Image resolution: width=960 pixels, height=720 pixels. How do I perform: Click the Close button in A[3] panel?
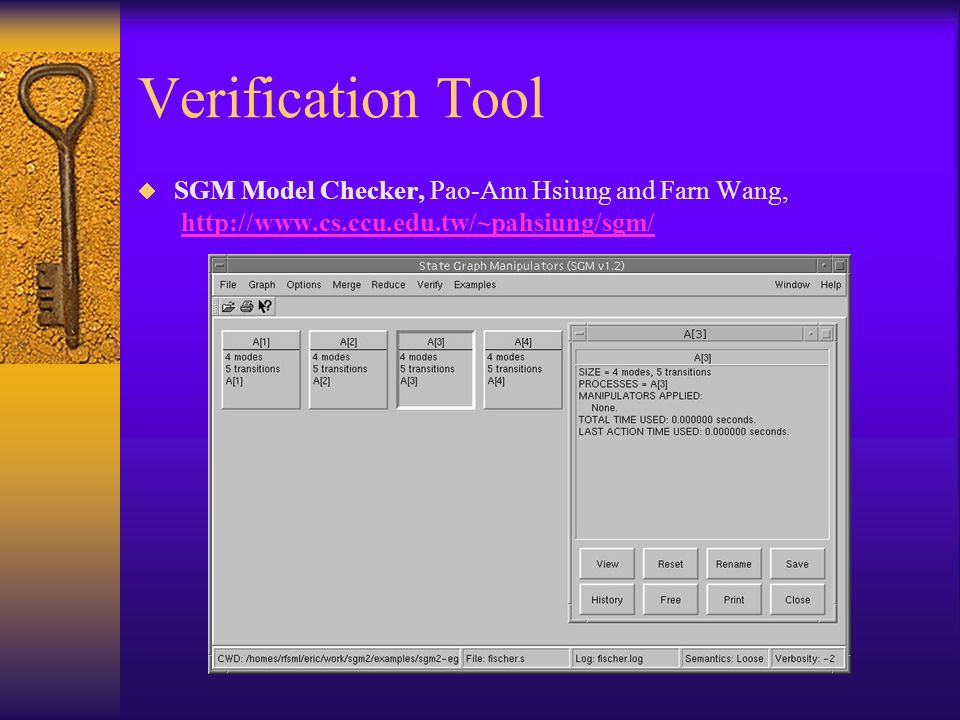tap(797, 599)
